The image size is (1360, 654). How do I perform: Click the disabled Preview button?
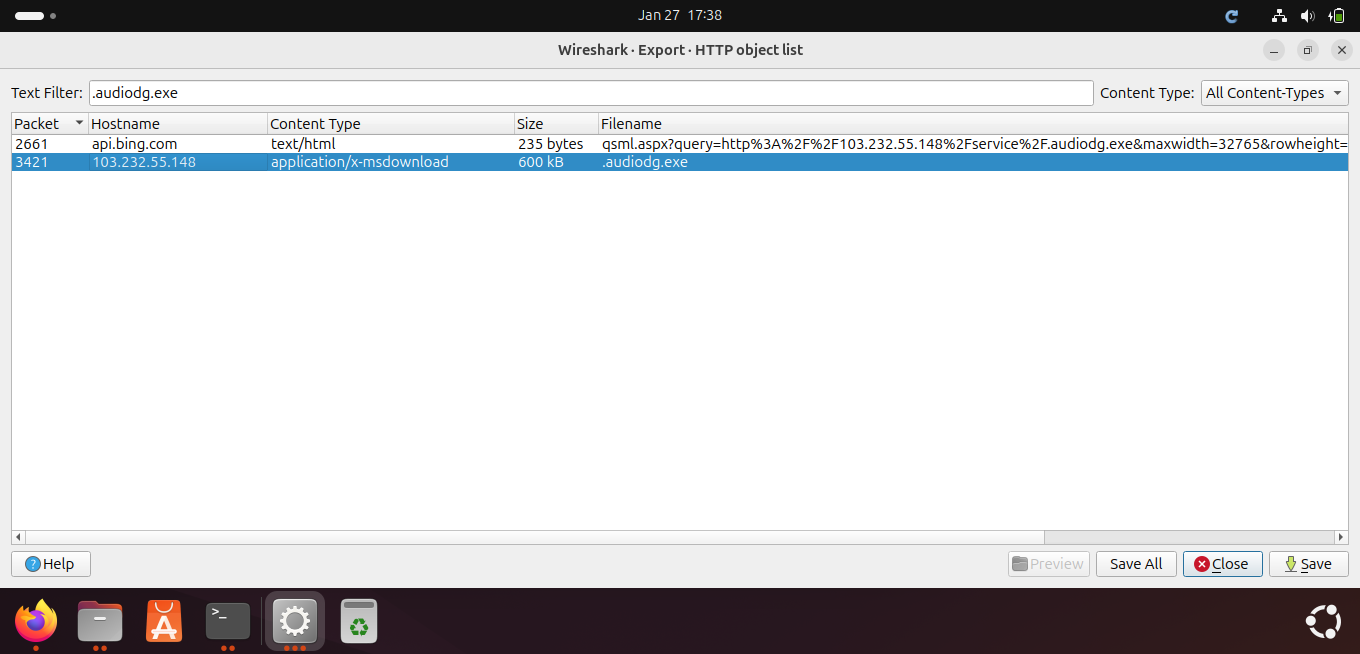1048,564
